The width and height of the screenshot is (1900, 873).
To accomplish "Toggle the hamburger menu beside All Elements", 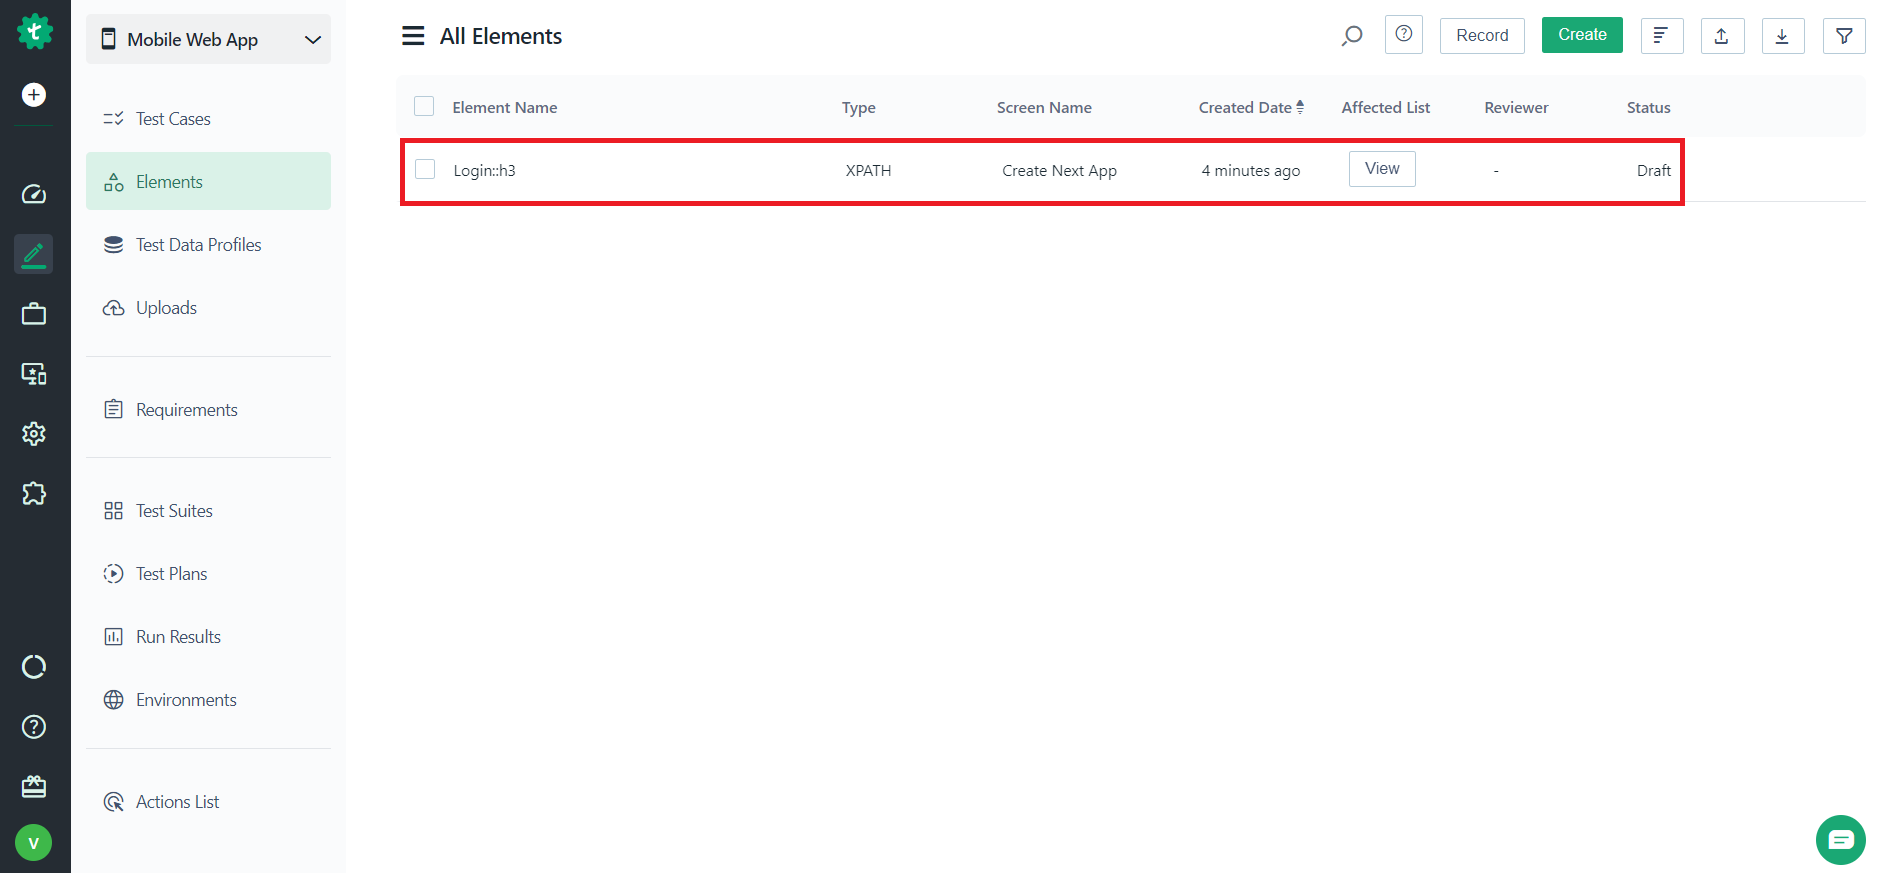I will [413, 36].
